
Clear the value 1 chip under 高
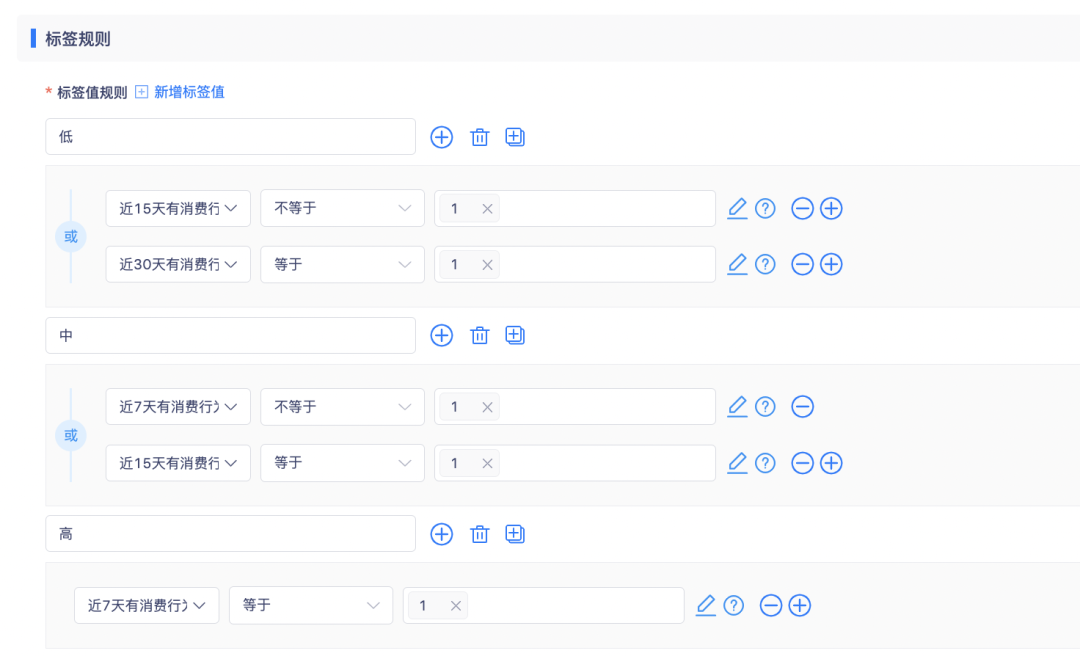pyautogui.click(x=455, y=606)
